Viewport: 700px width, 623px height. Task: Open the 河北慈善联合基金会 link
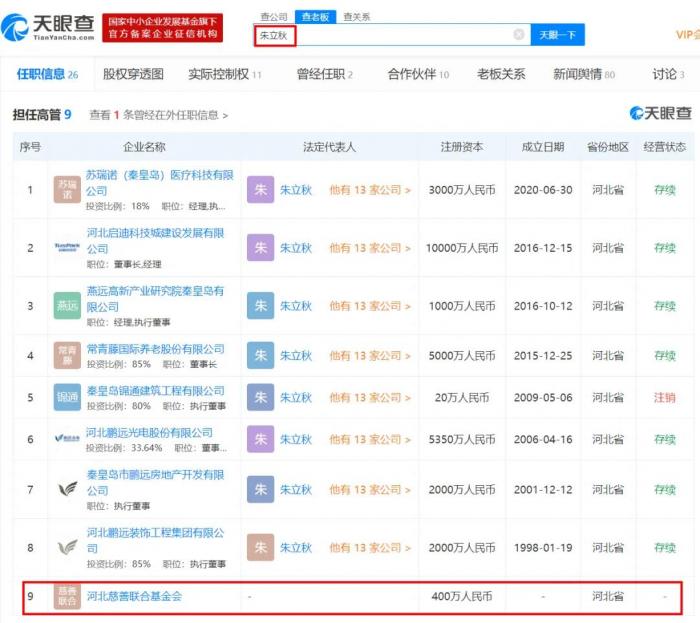point(135,596)
